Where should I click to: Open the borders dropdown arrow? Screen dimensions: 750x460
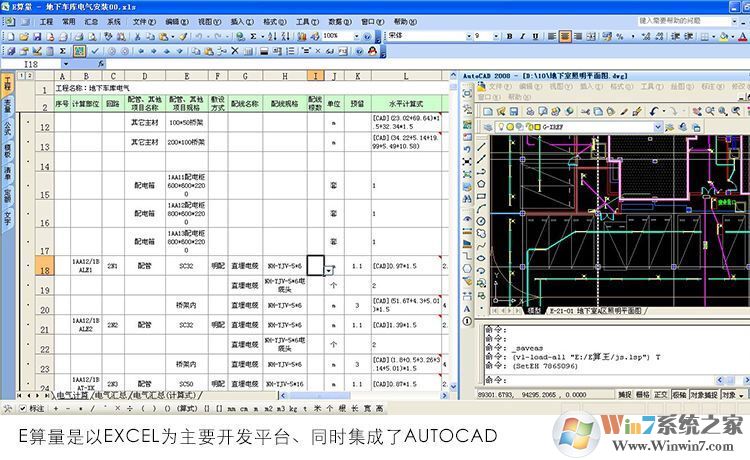click(x=714, y=36)
